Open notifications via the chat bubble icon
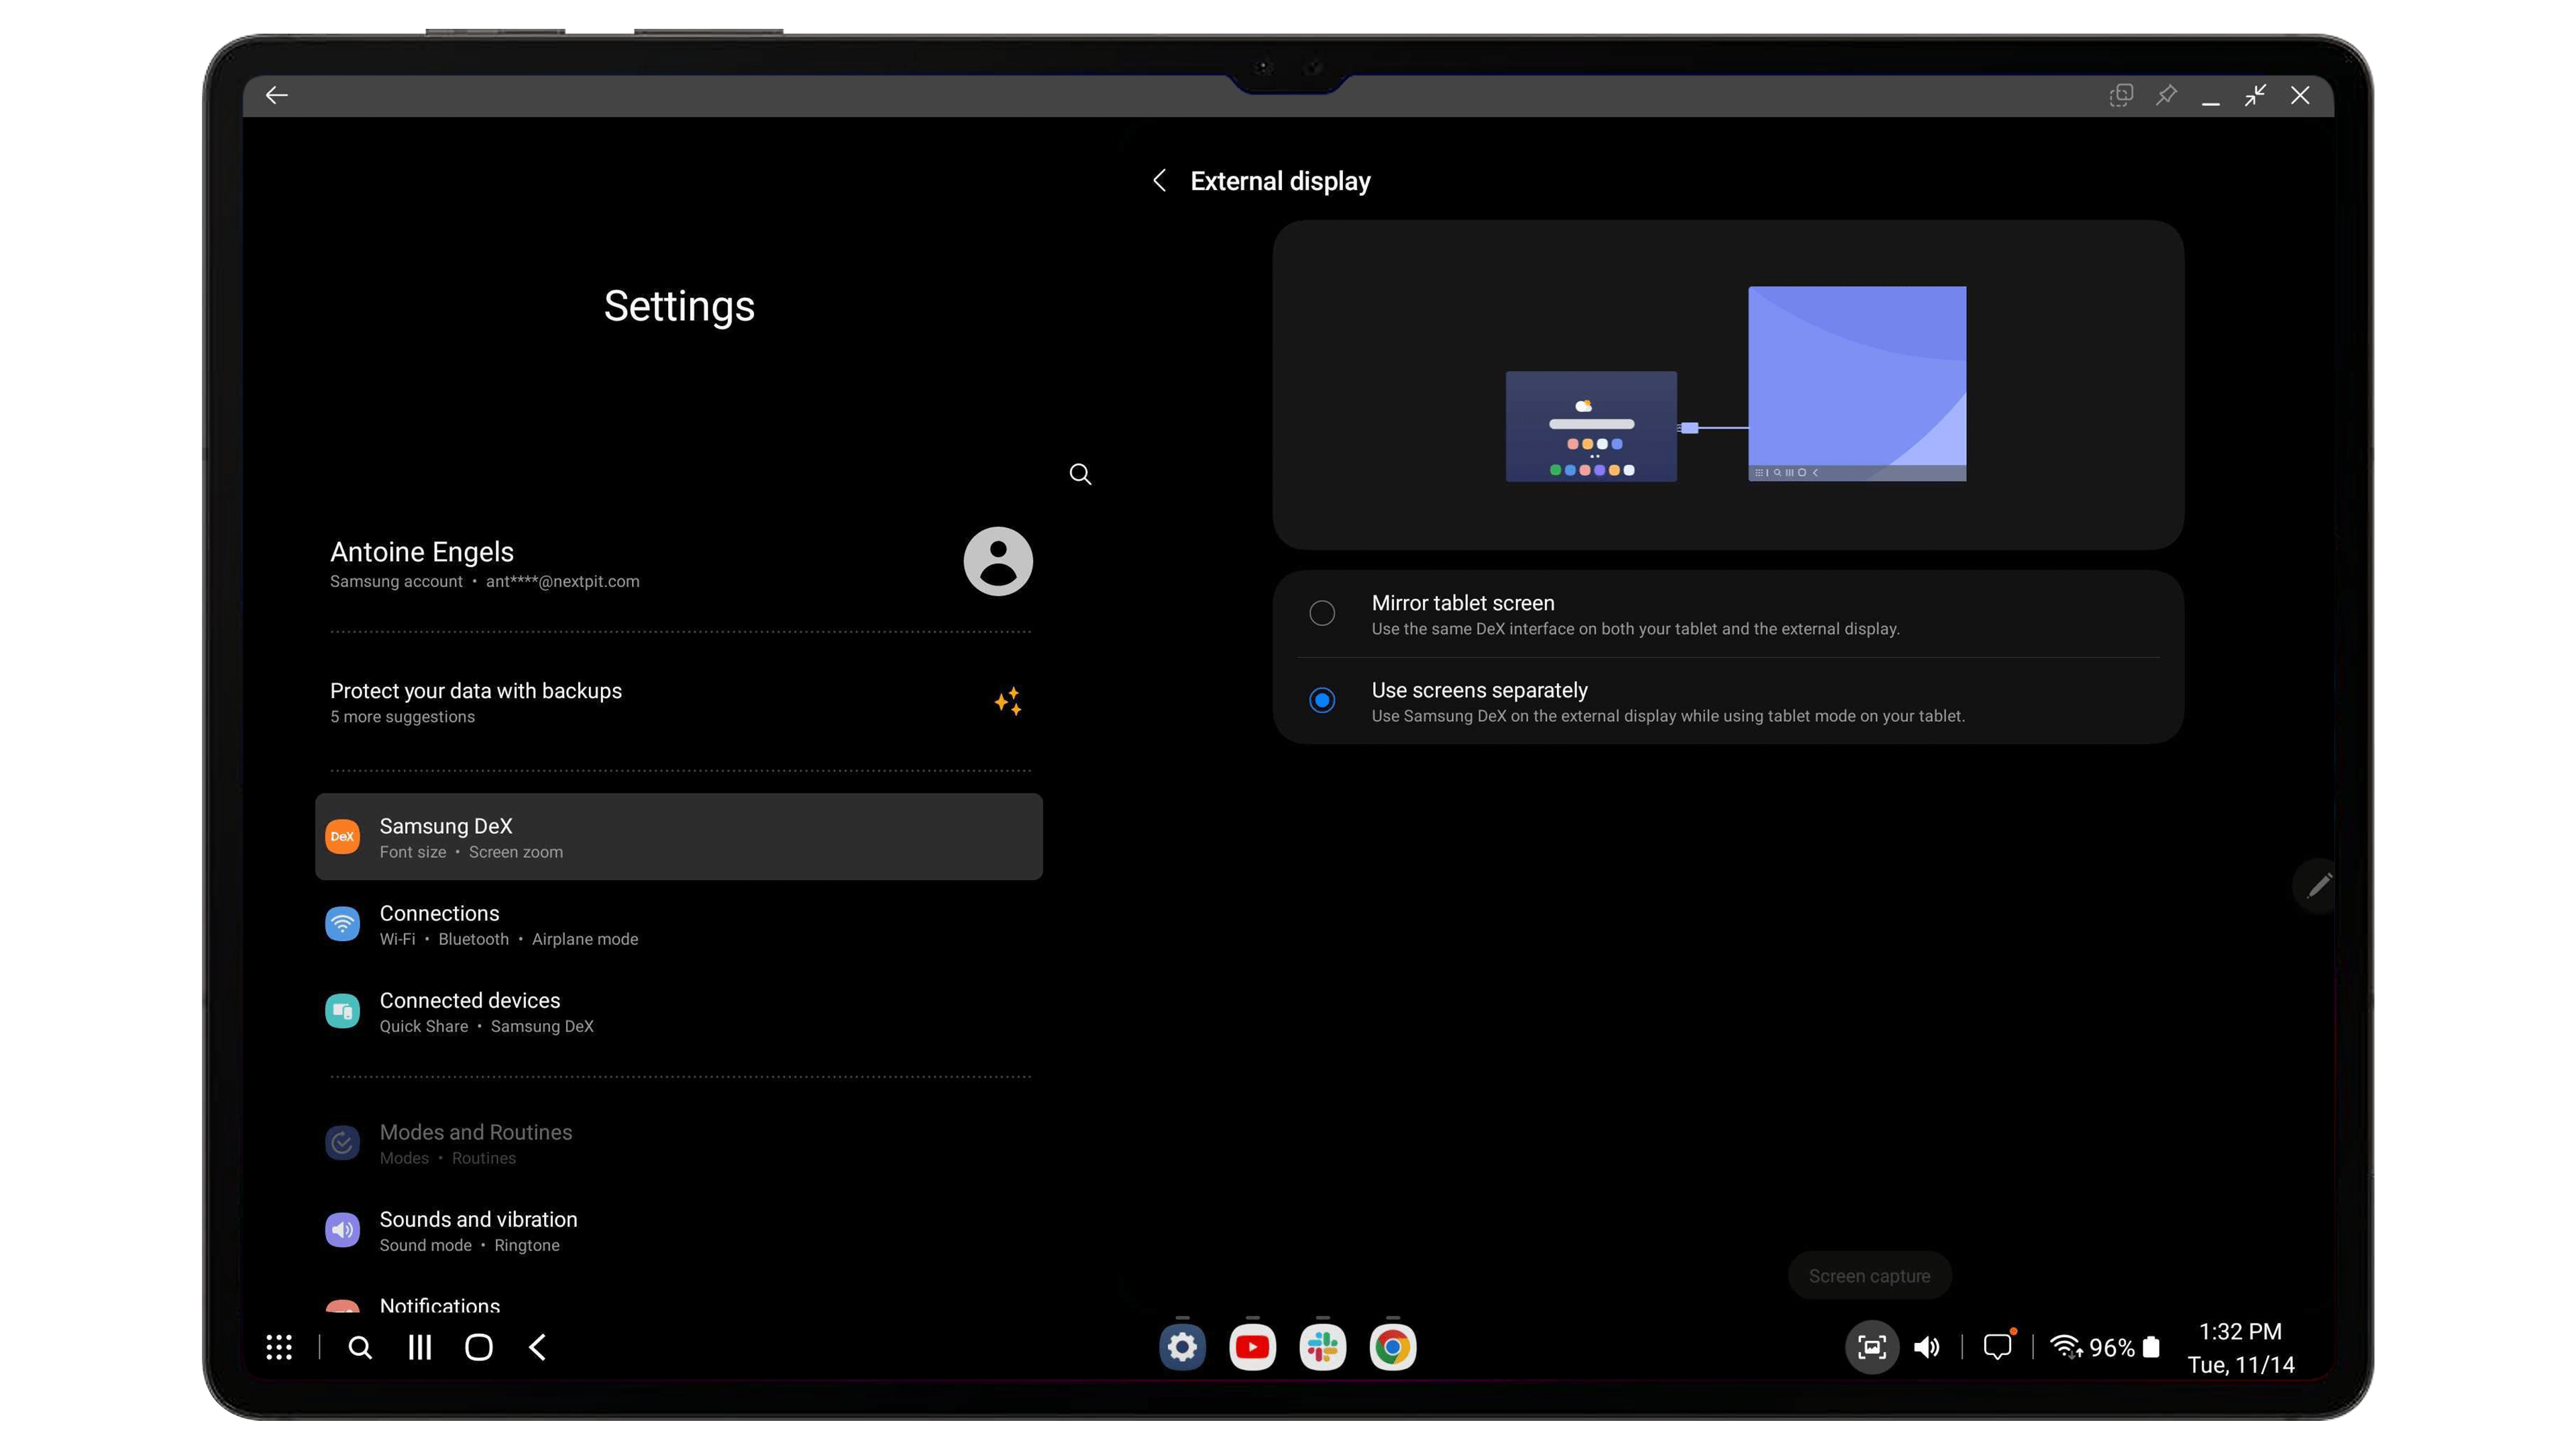The width and height of the screenshot is (2576, 1449). 1997,1347
